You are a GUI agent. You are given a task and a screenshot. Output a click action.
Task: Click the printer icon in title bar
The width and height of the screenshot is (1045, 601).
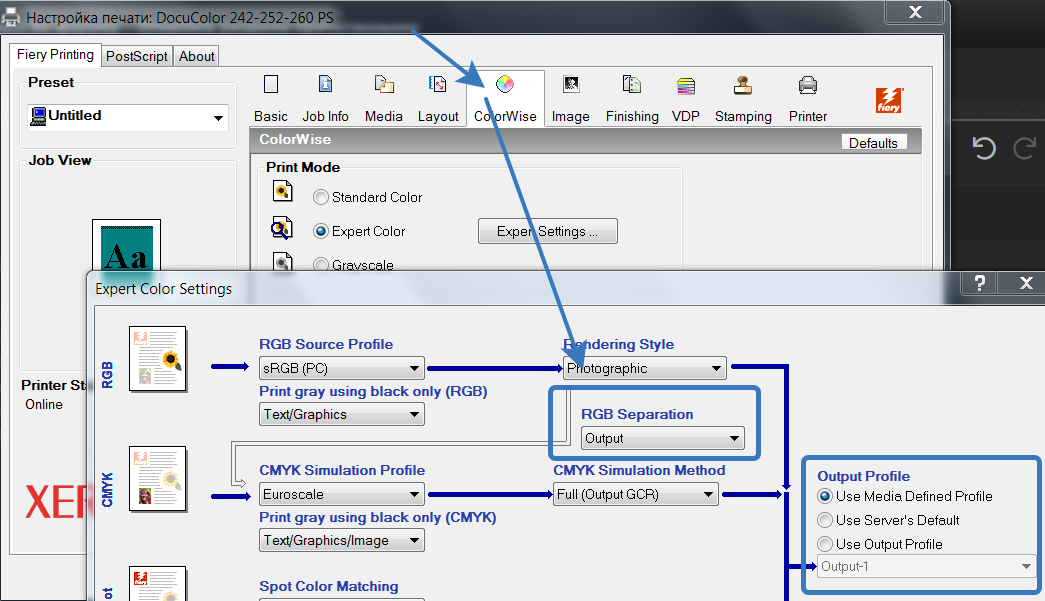click(11, 17)
